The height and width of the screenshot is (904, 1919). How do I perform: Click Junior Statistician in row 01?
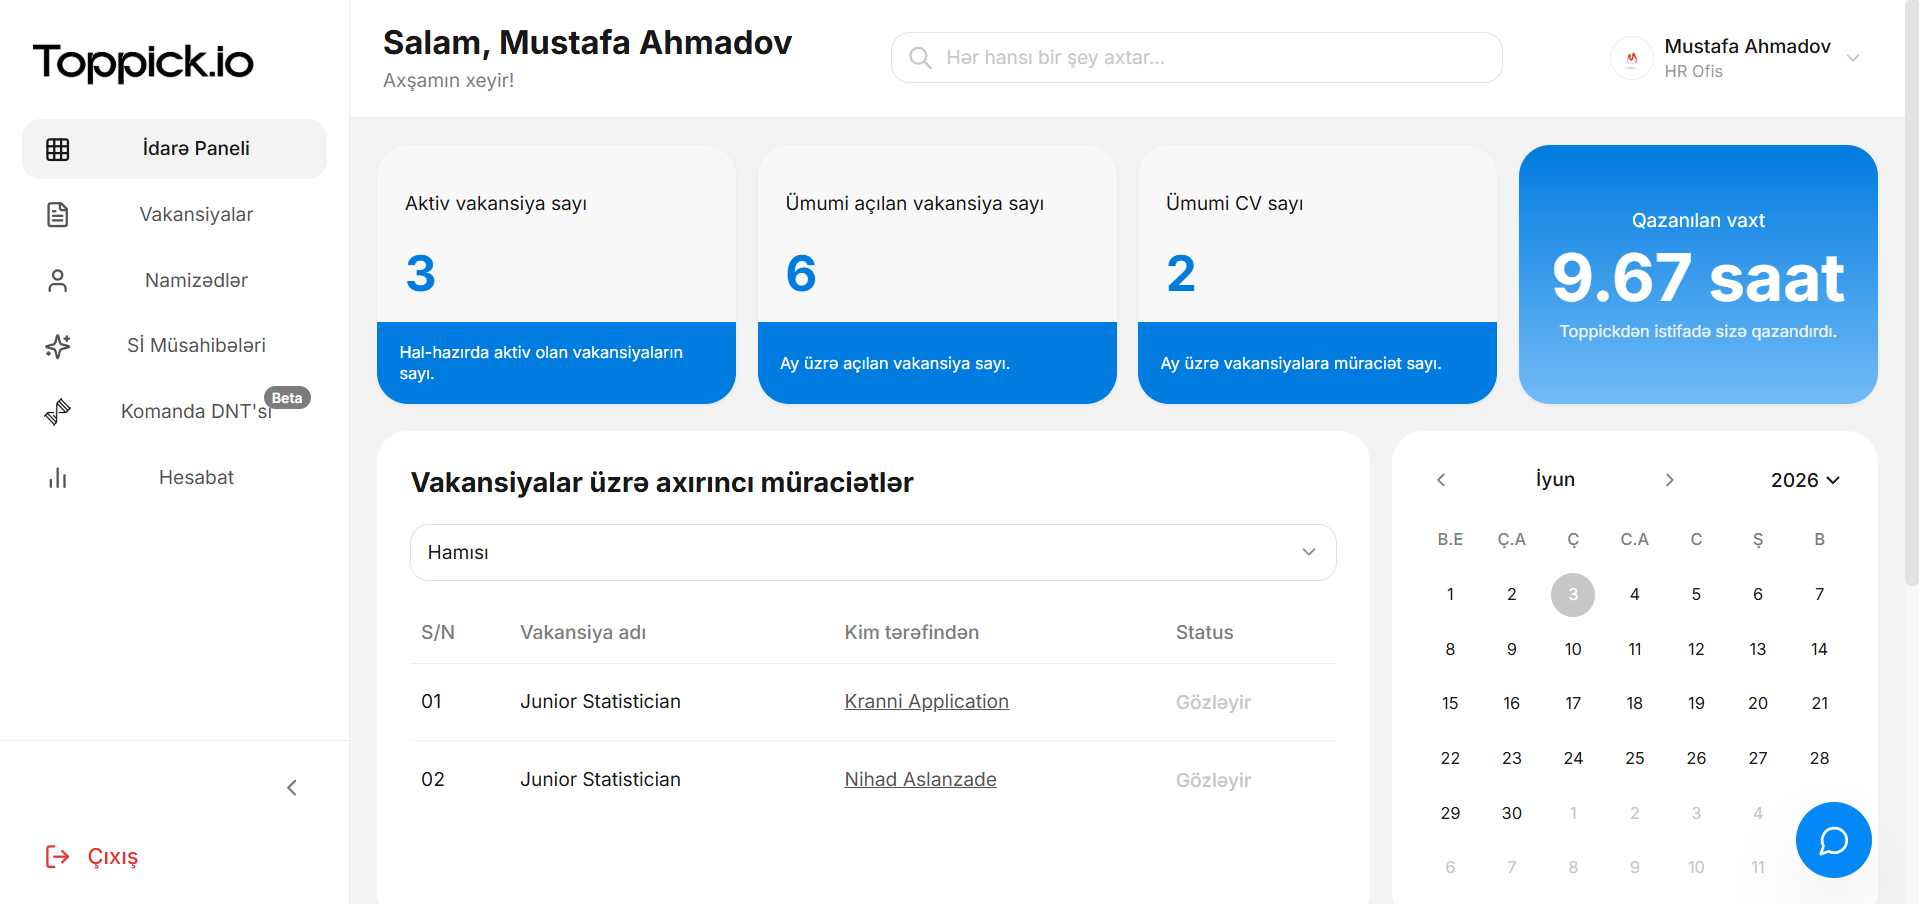600,702
